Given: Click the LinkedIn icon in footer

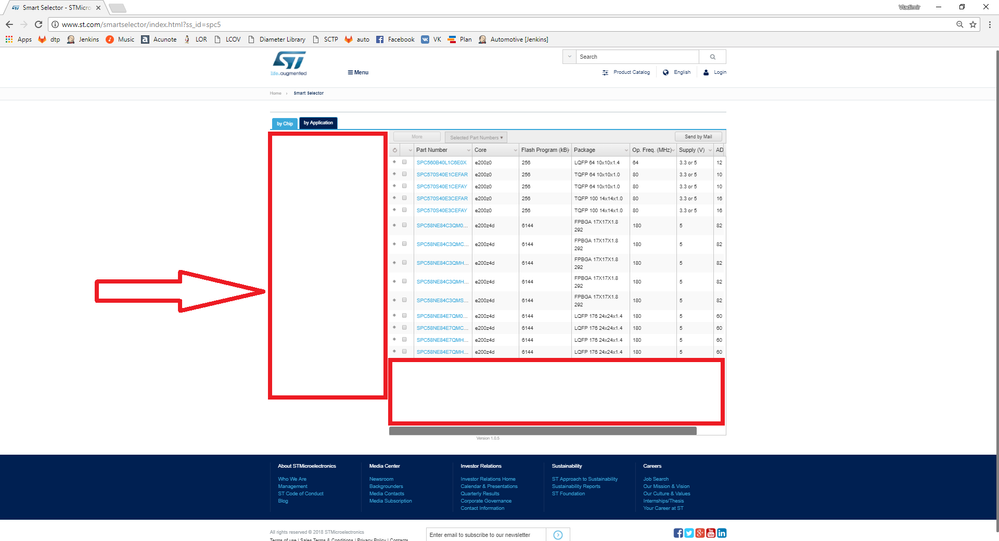Looking at the screenshot, I should pyautogui.click(x=721, y=533).
